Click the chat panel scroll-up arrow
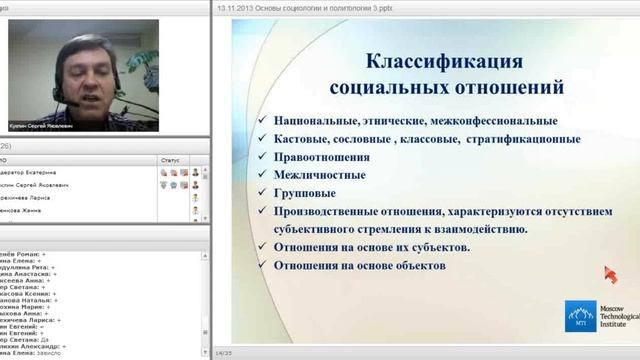The width and height of the screenshot is (640, 360). coord(205,256)
